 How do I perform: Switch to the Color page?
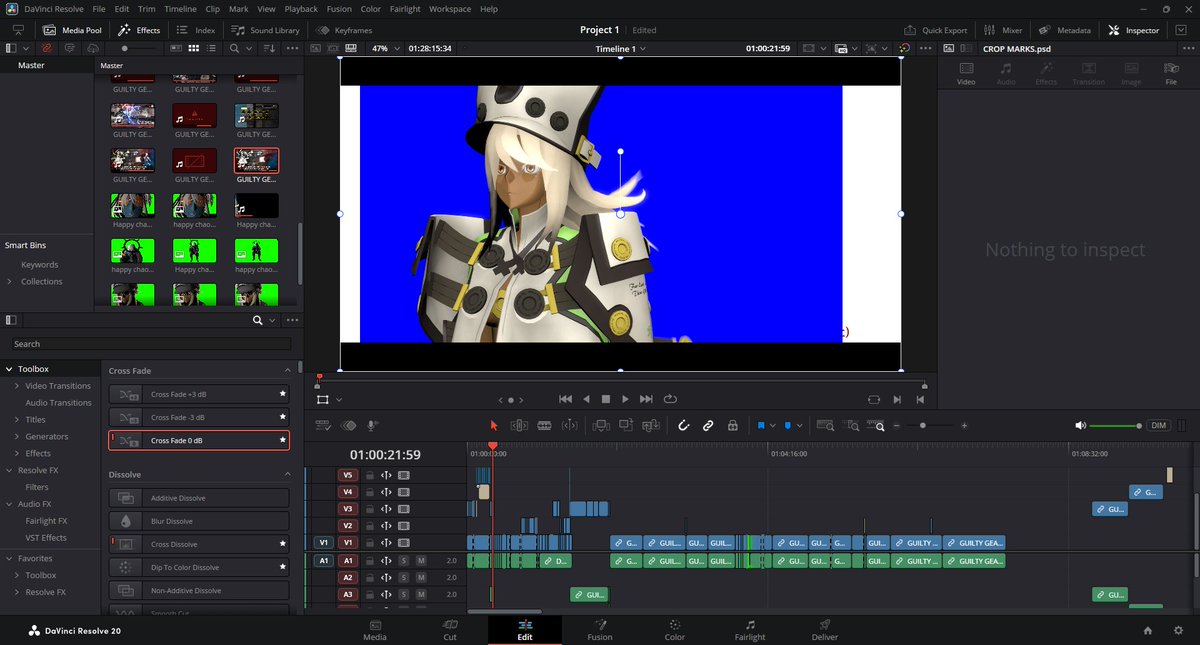[x=675, y=629]
